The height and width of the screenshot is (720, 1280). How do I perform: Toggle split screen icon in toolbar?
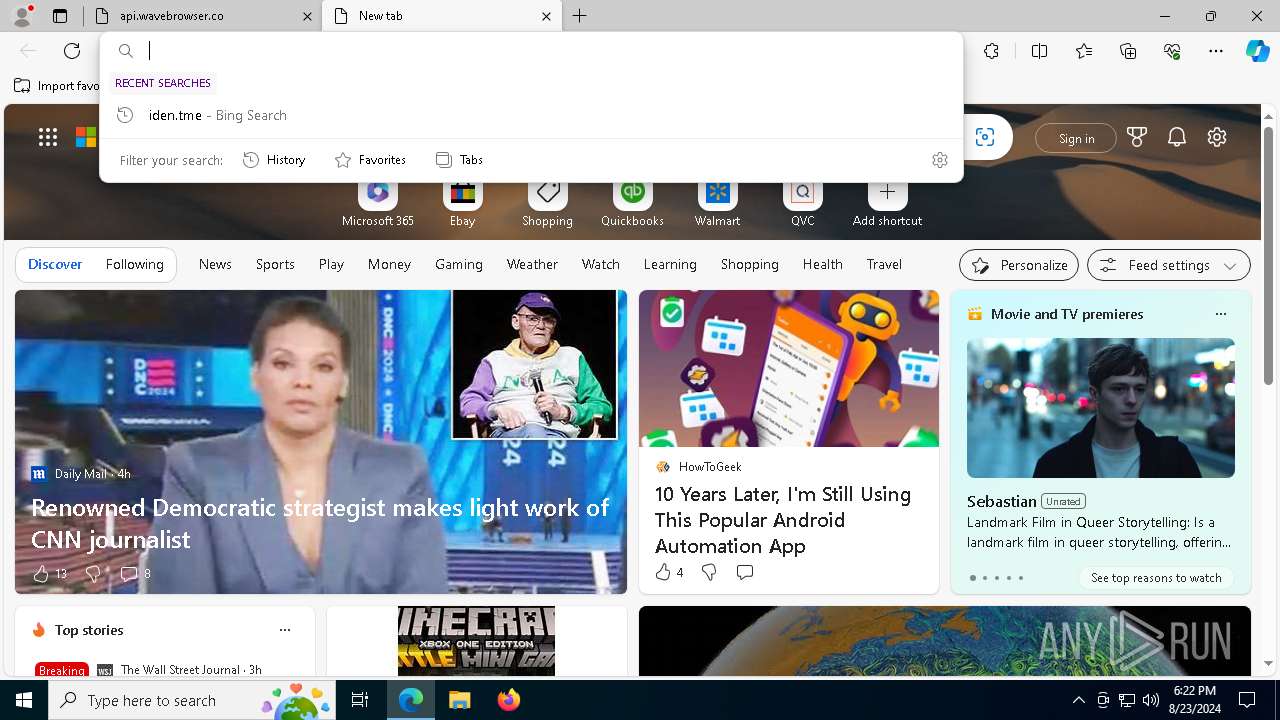click(1039, 51)
